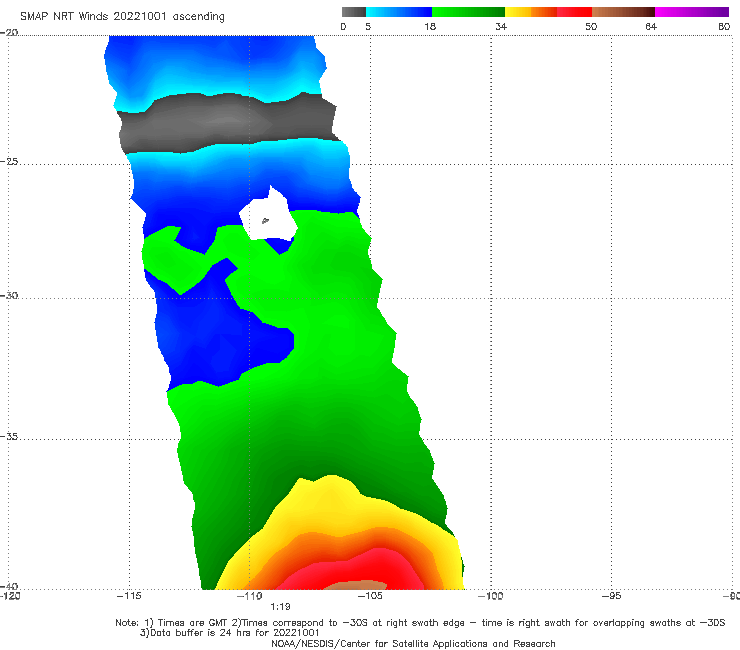
Task: Click the -115 longitude axis label
Action: click(129, 596)
